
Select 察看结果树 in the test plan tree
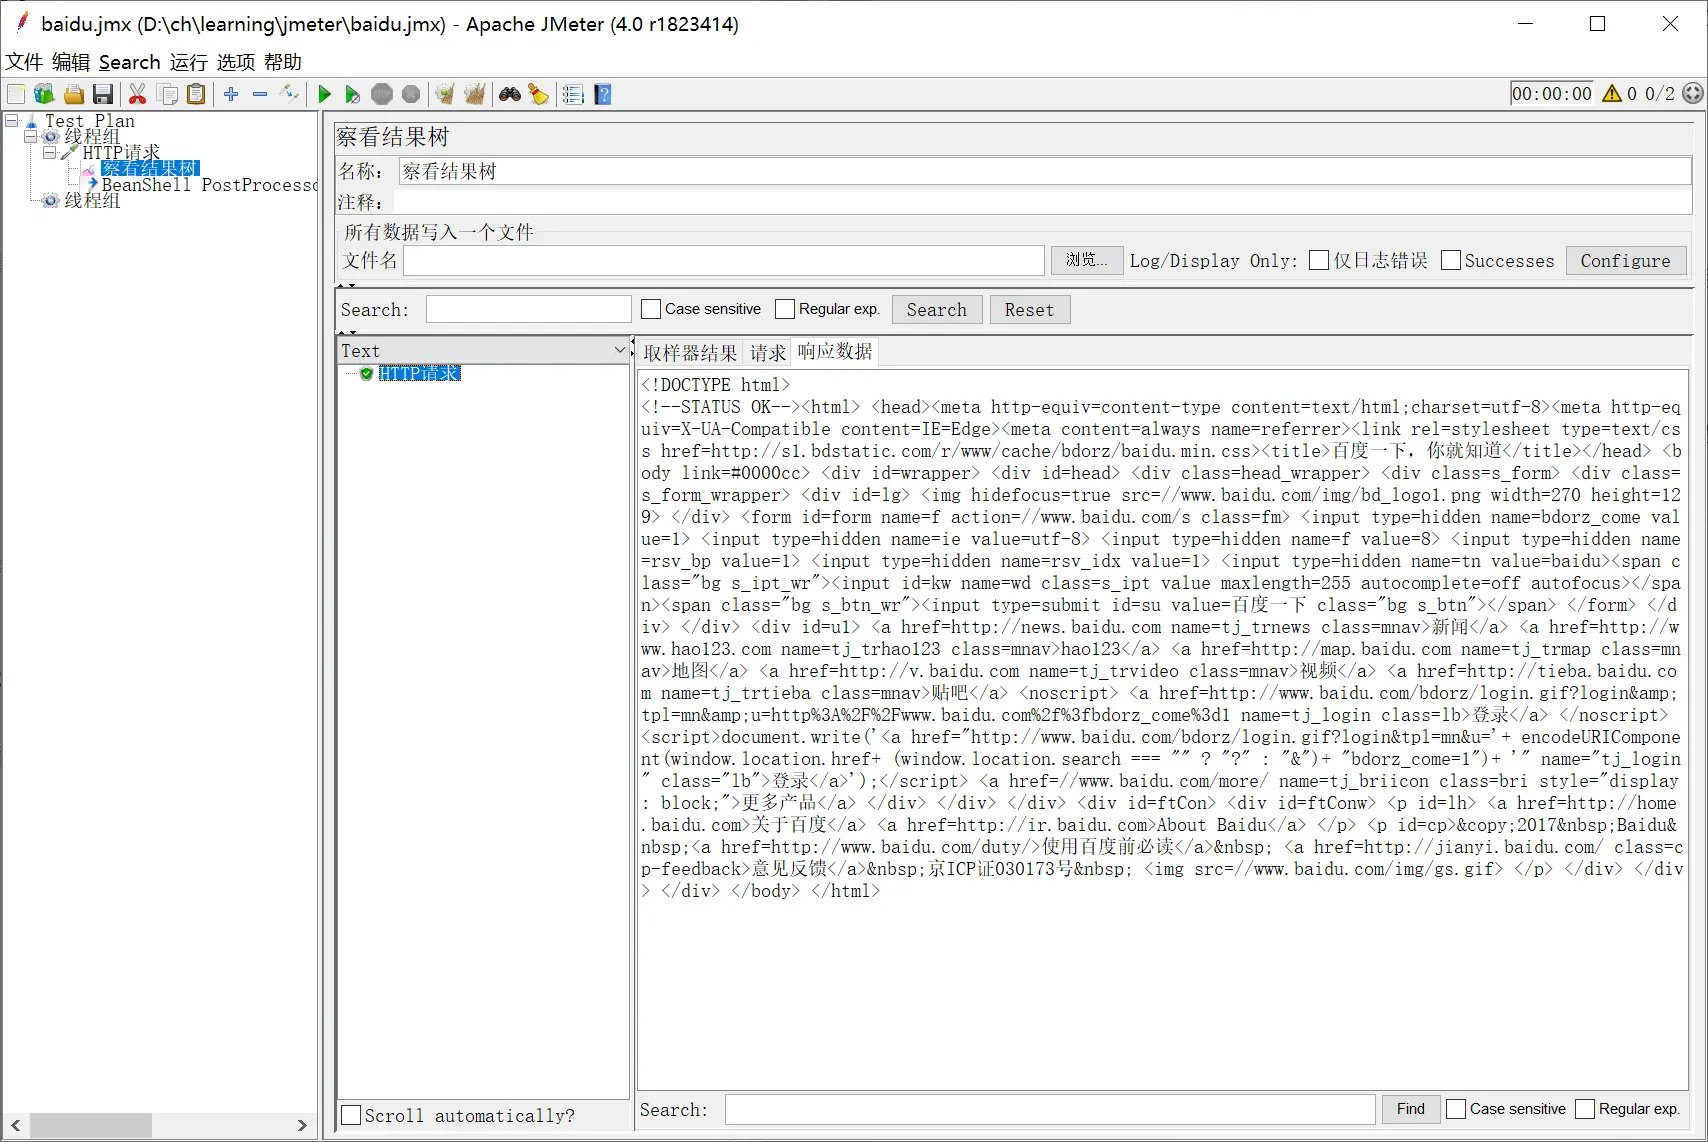point(150,168)
